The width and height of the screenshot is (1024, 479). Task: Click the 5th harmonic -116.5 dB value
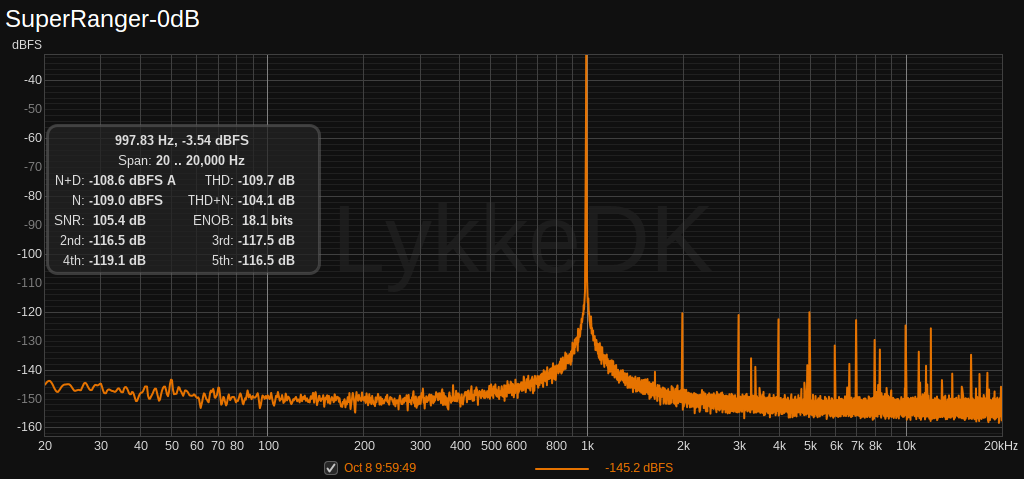(x=266, y=260)
